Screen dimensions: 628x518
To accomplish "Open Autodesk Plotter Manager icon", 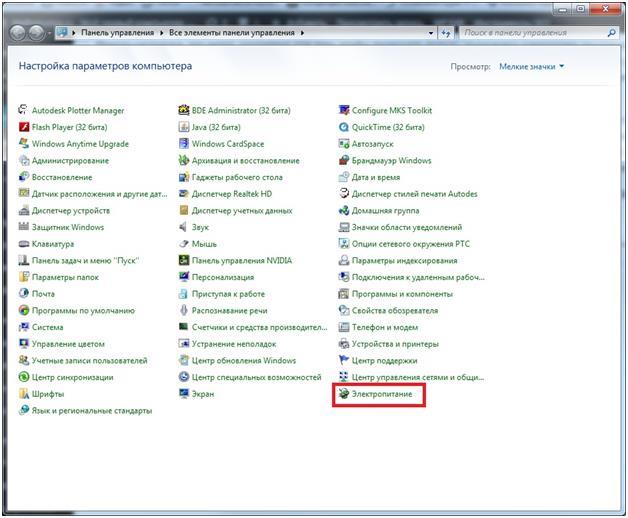I will 24,110.
